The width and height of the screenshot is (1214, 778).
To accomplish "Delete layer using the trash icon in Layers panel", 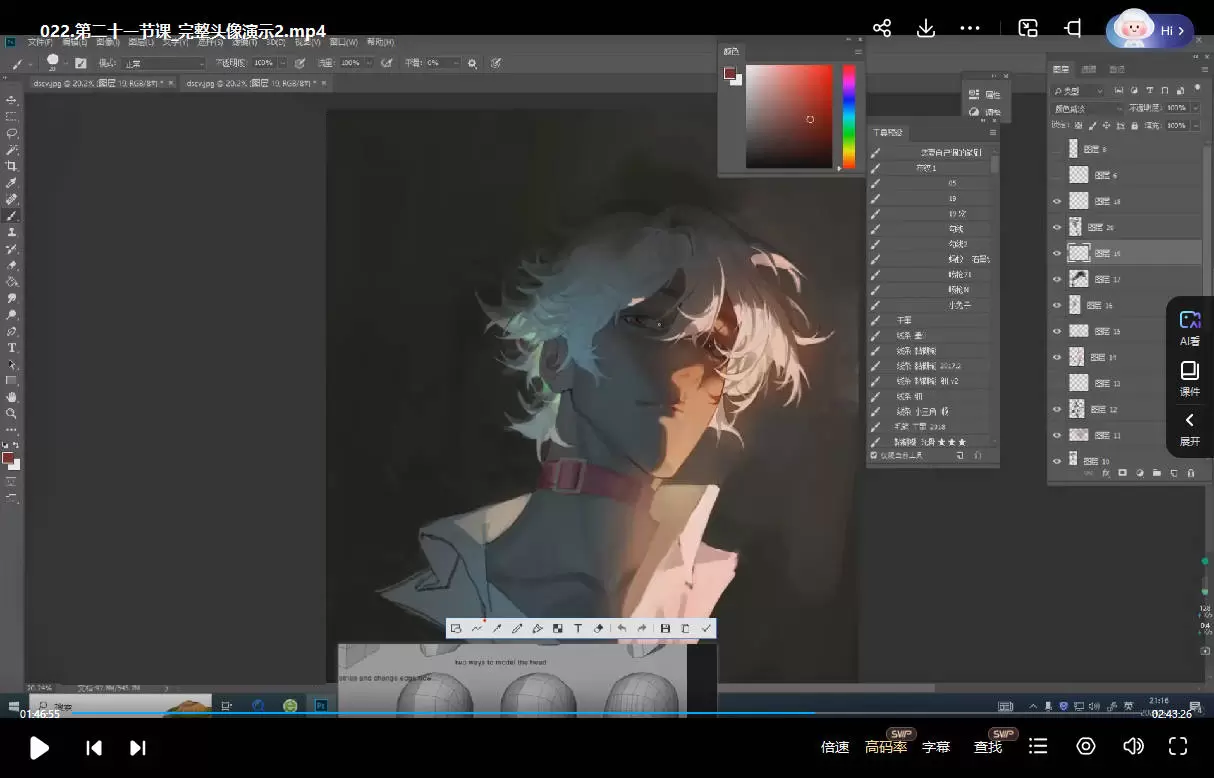I will tap(1191, 473).
